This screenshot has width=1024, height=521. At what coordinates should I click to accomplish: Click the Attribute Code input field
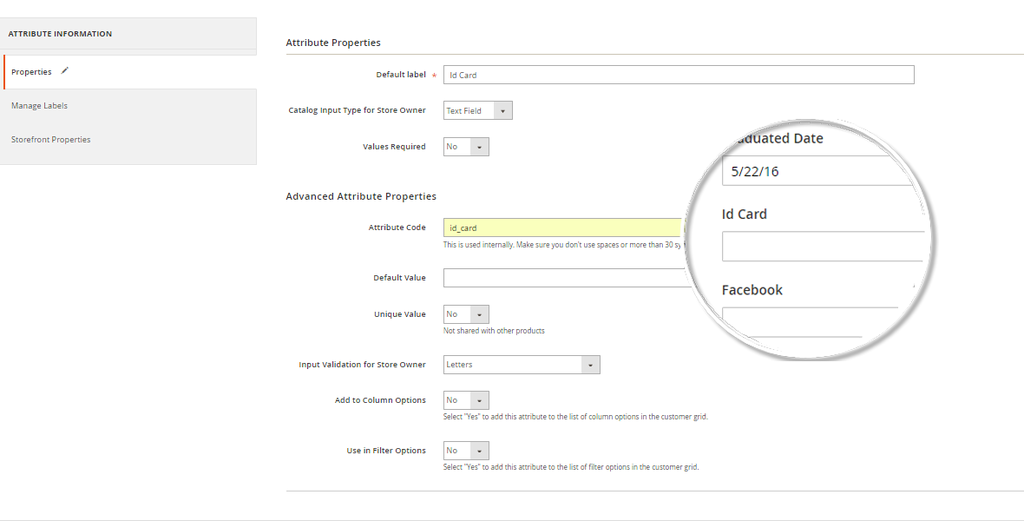coord(562,228)
